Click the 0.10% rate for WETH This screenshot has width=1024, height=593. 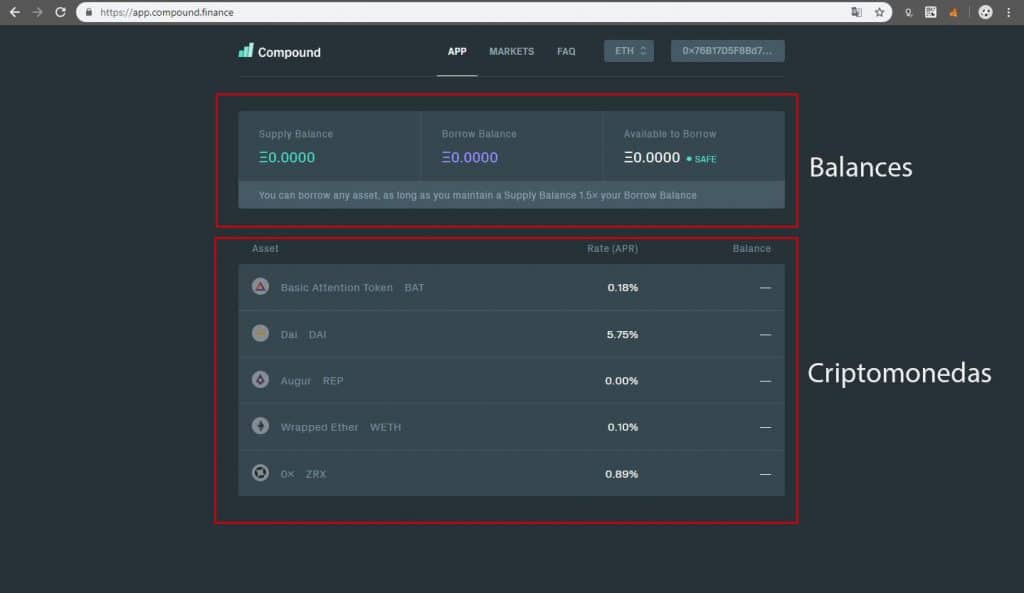pos(622,427)
